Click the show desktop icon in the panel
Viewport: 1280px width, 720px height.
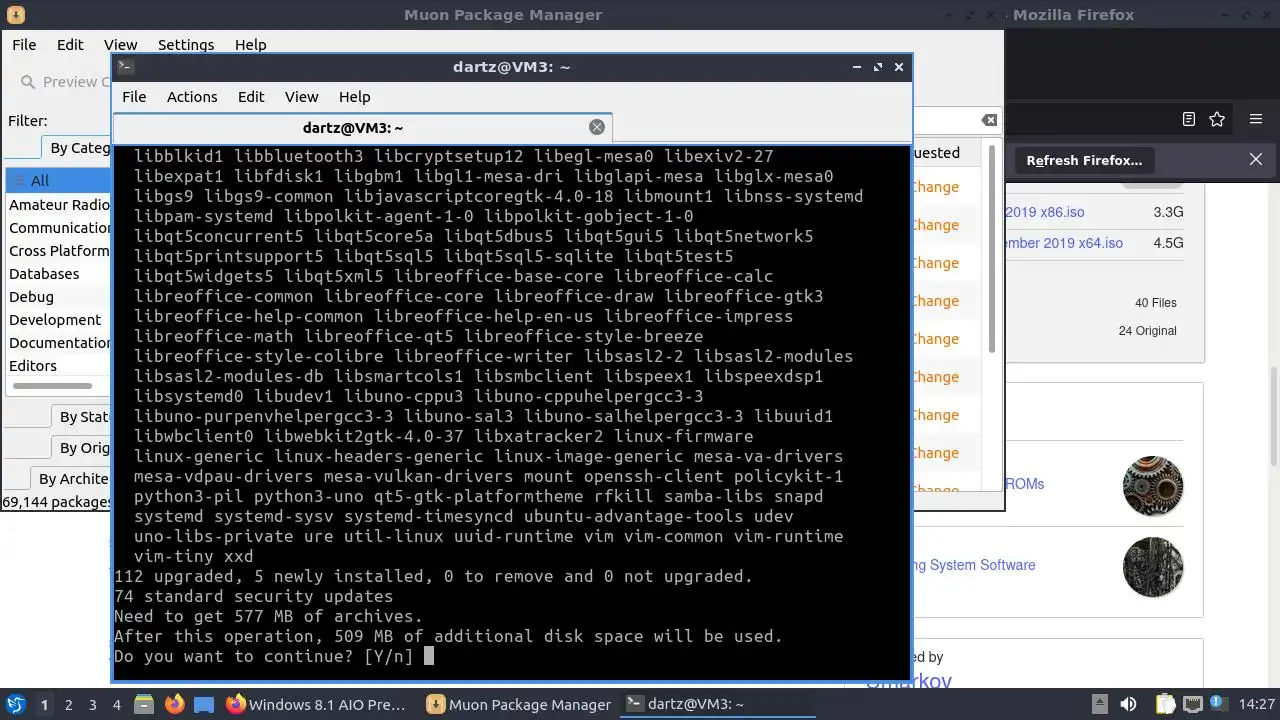(203, 704)
